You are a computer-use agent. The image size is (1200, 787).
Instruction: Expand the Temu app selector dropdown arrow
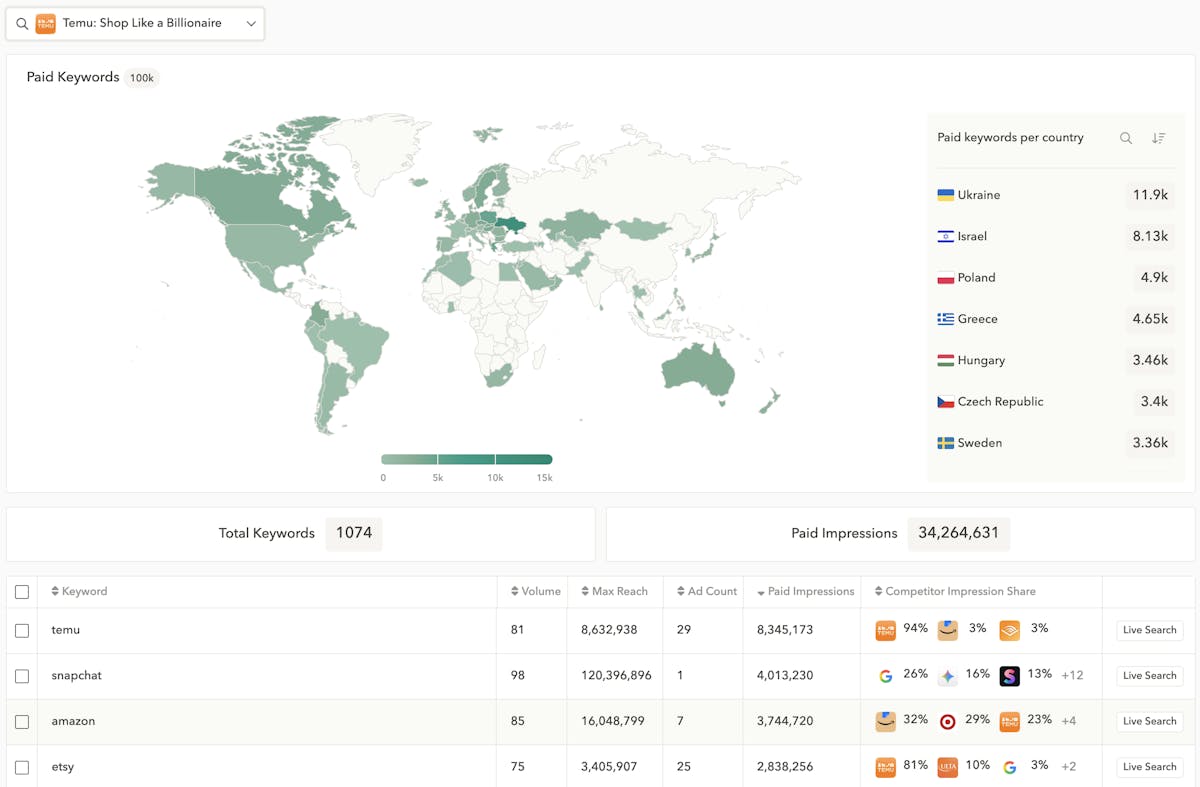(251, 24)
